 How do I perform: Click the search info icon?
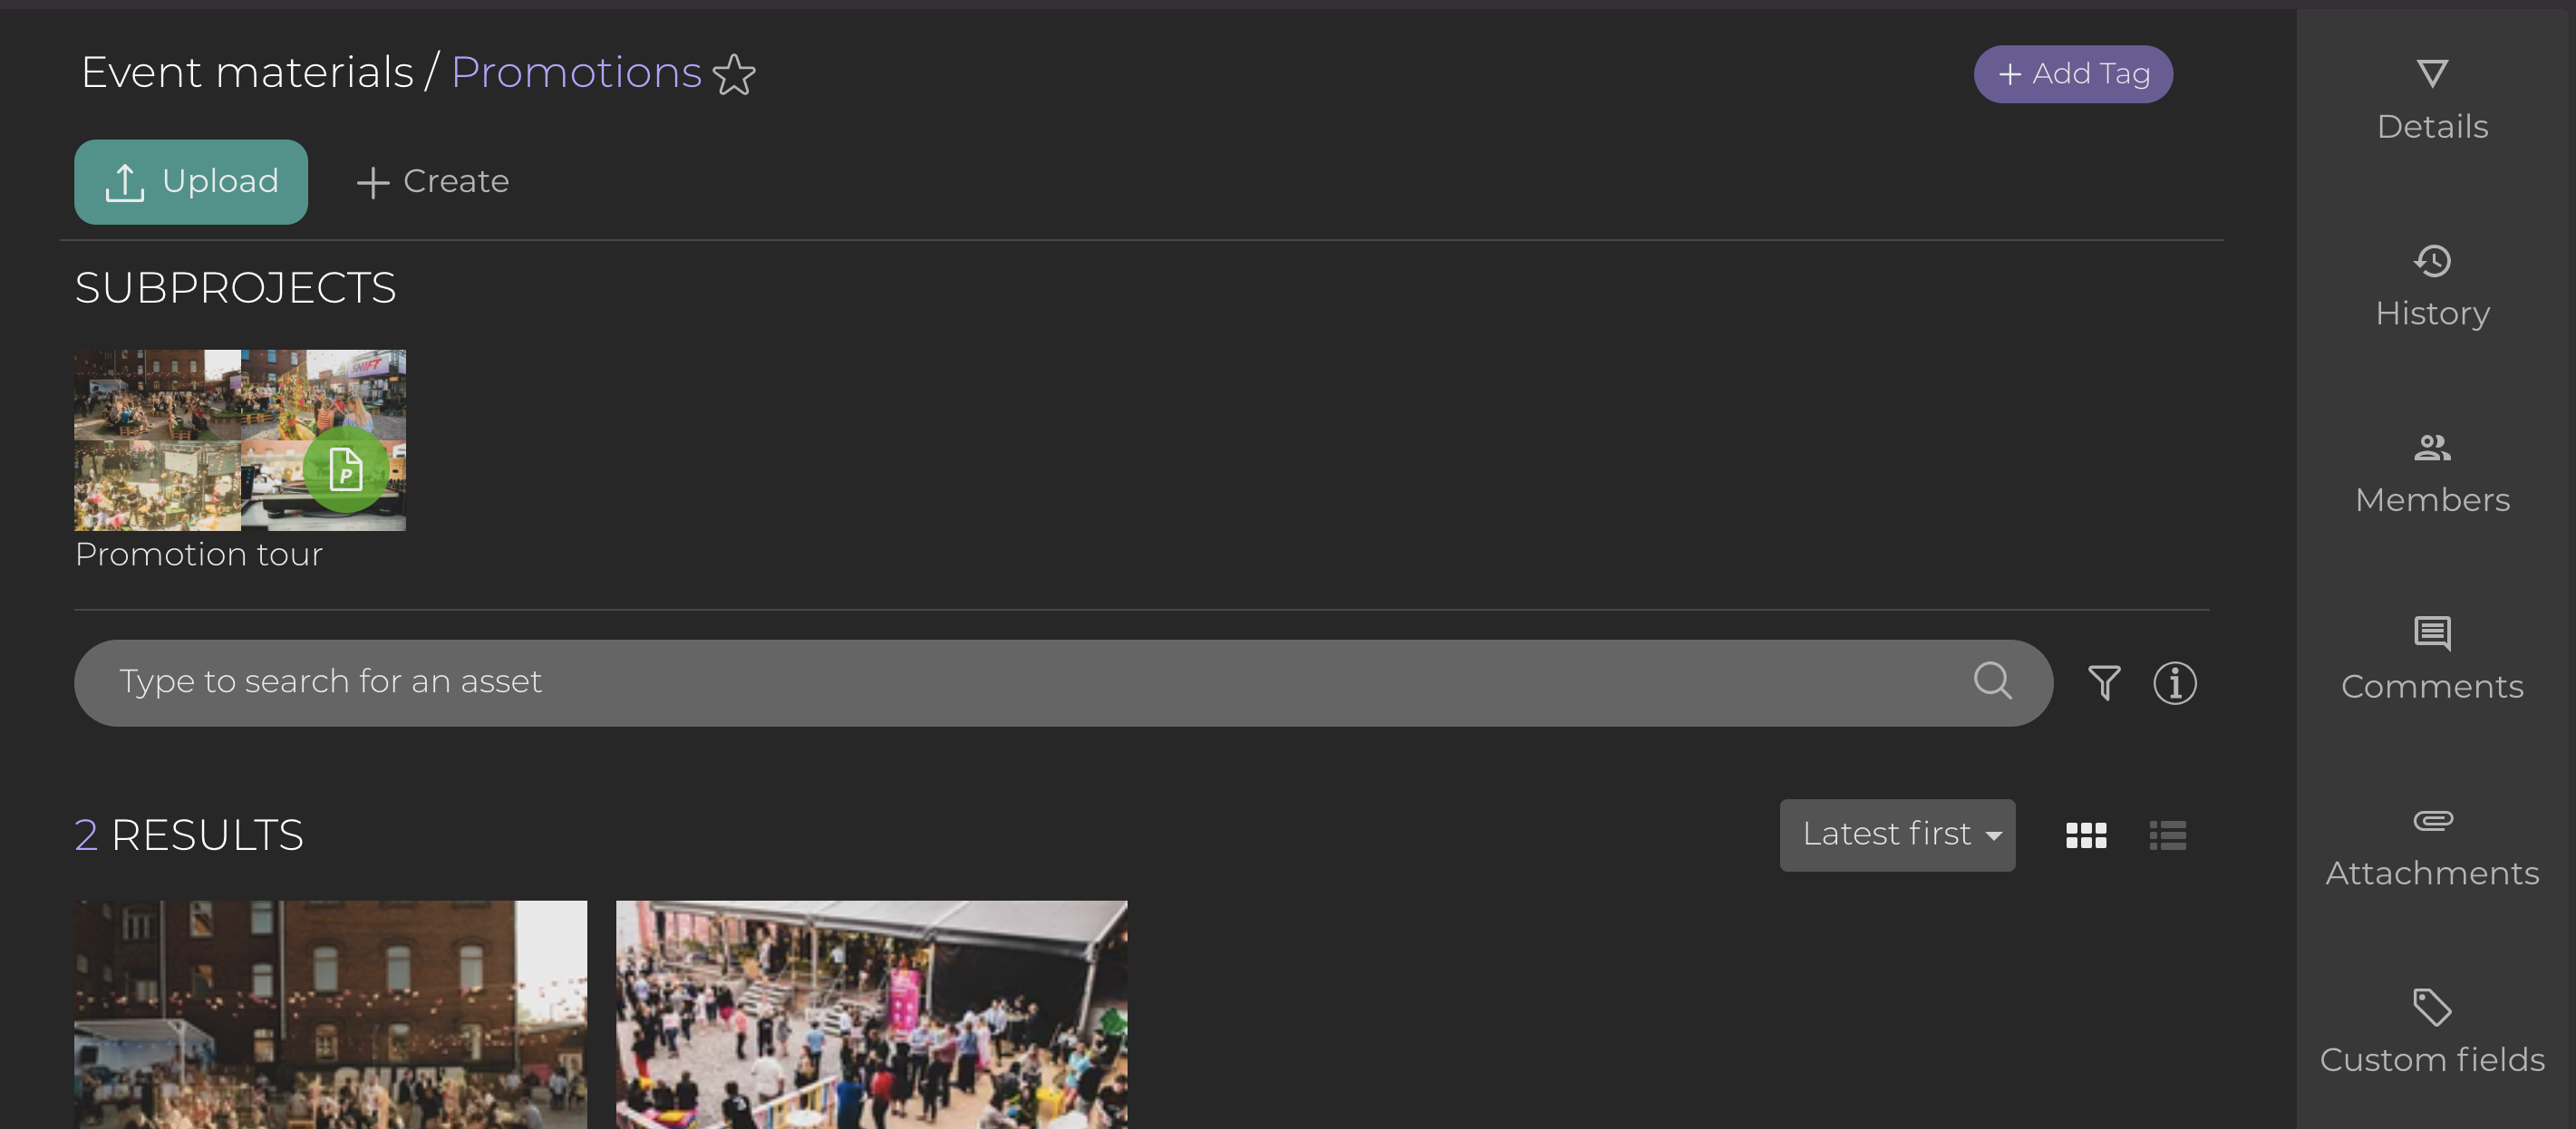point(2174,683)
